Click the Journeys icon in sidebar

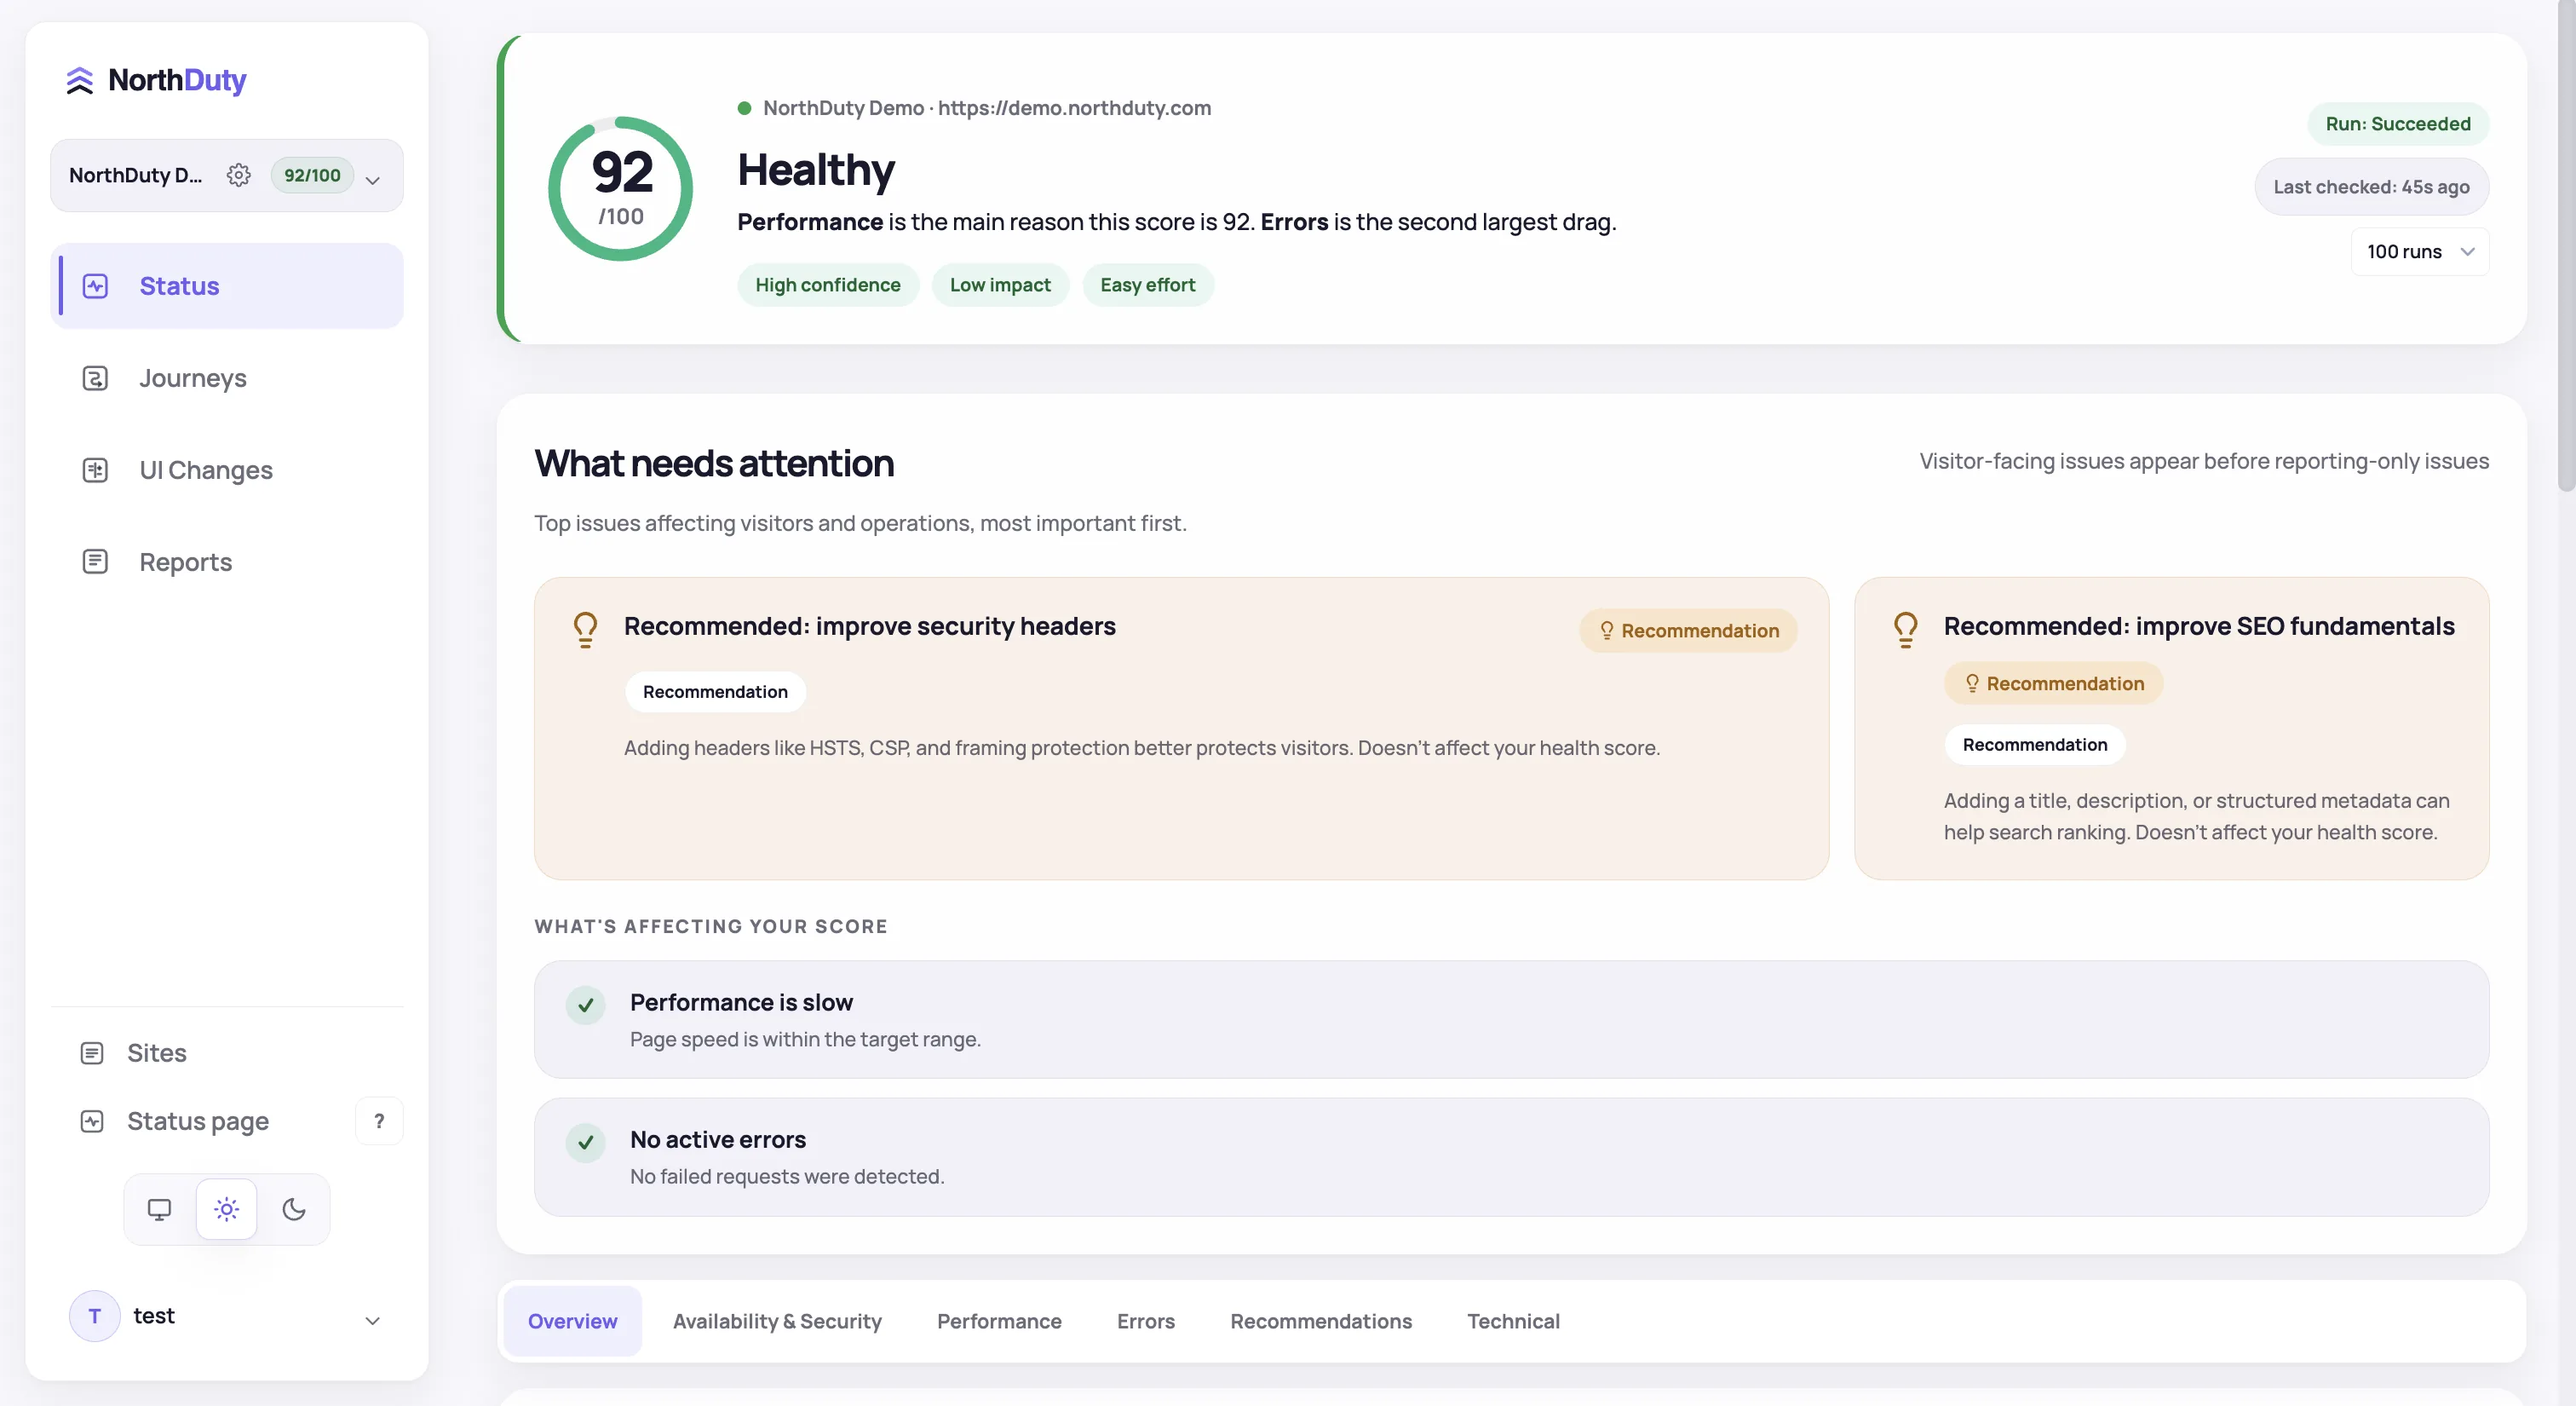point(95,378)
